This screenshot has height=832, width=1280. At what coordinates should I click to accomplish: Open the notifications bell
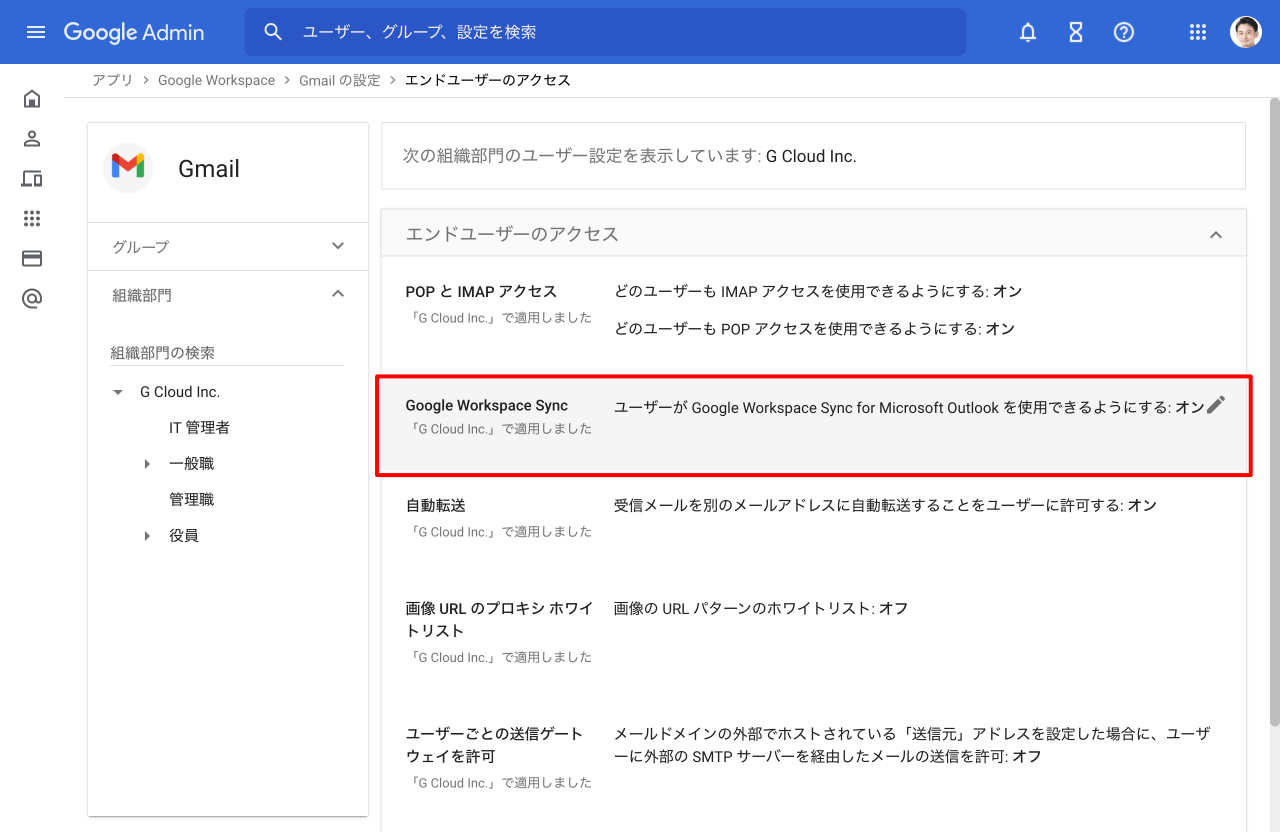[x=1028, y=32]
